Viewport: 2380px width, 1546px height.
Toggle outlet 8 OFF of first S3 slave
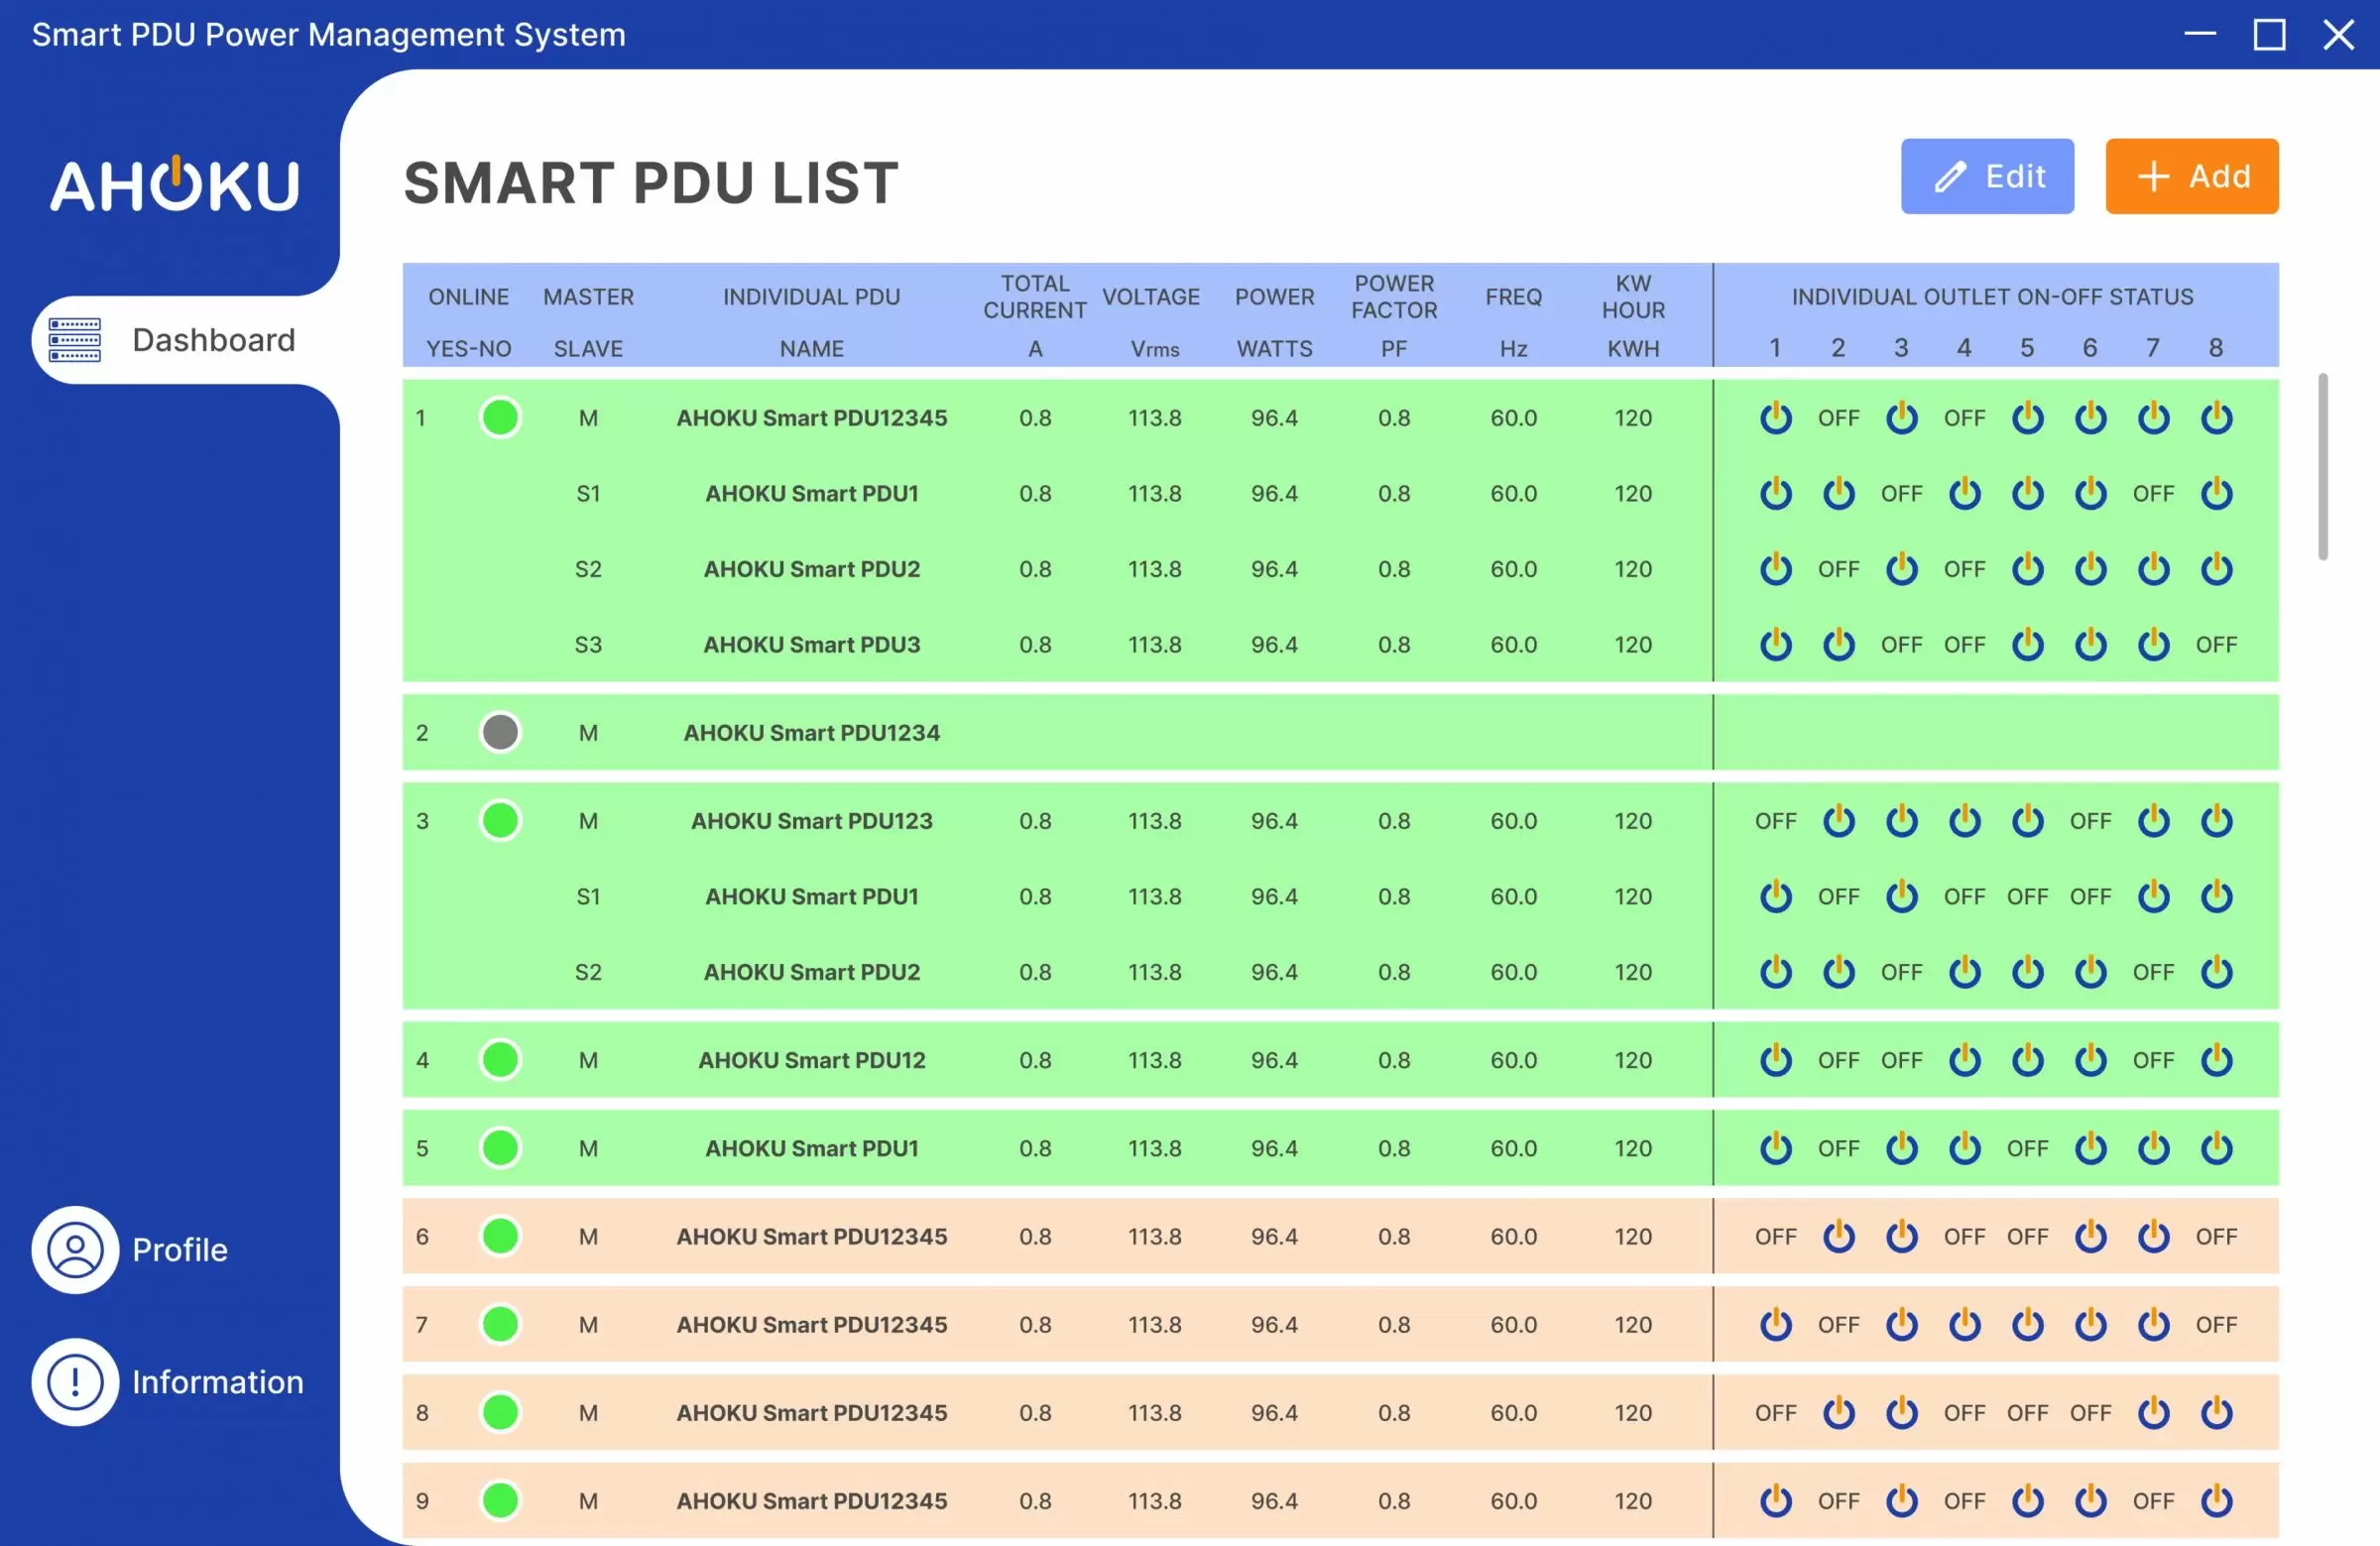(2216, 645)
